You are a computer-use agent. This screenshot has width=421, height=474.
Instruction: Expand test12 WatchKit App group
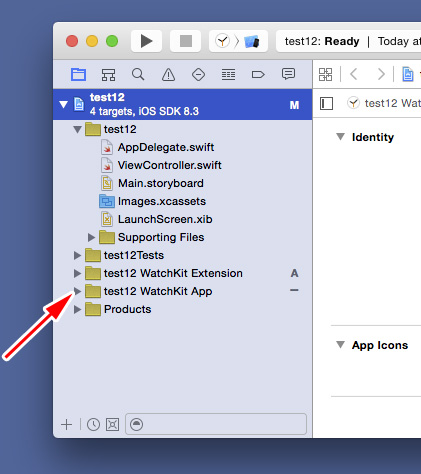pos(77,291)
